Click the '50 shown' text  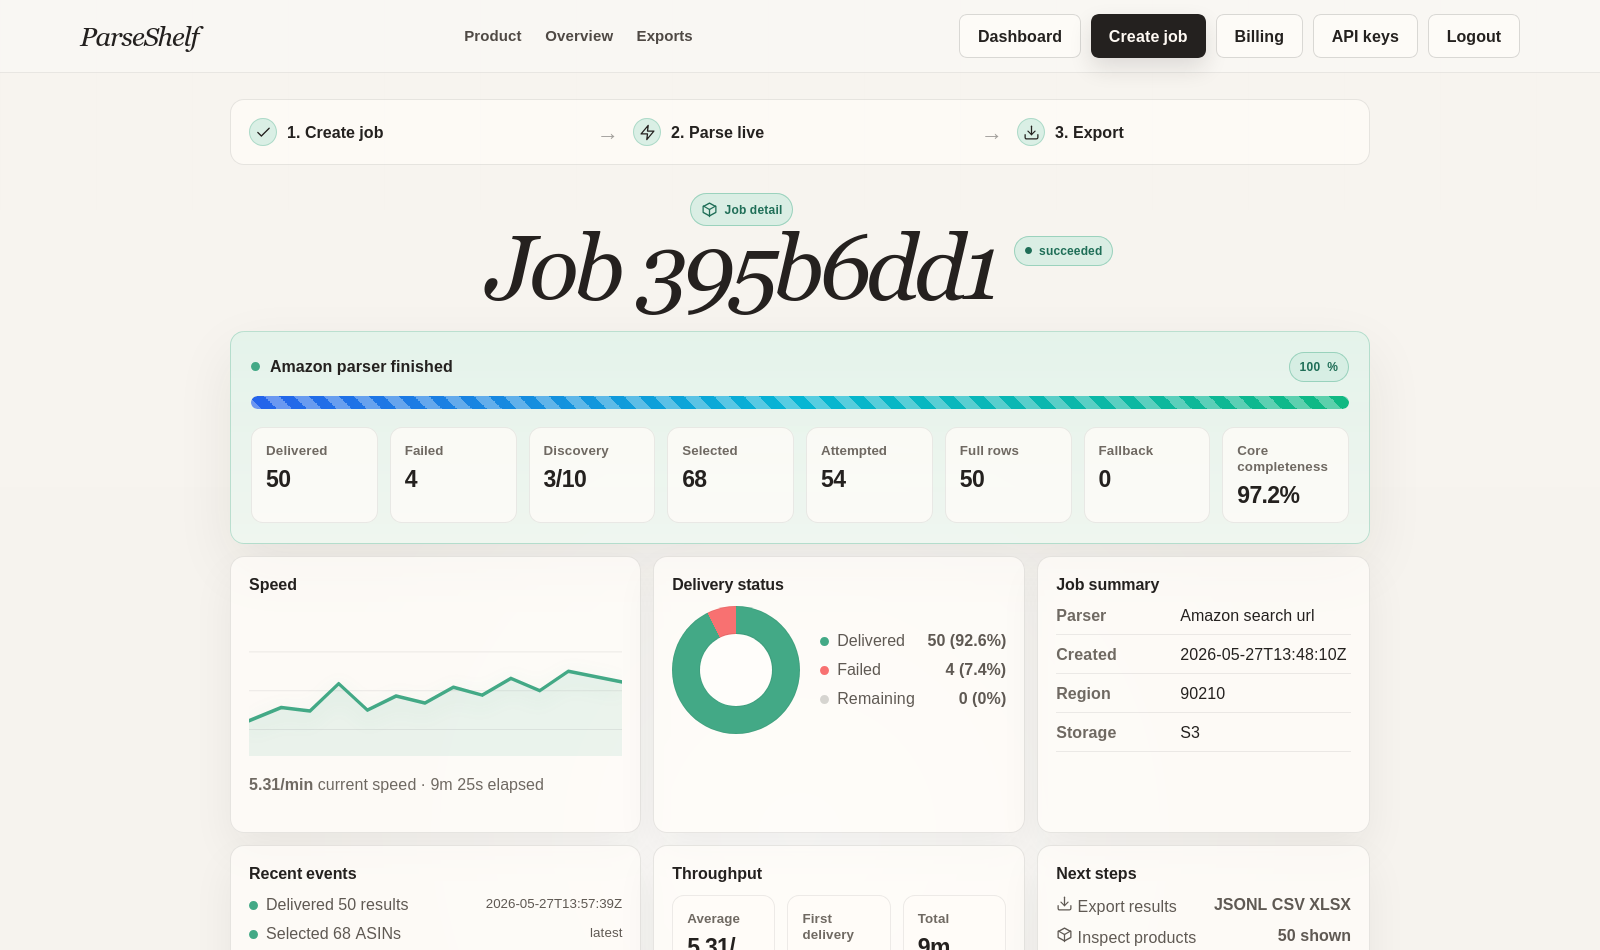(x=1314, y=936)
